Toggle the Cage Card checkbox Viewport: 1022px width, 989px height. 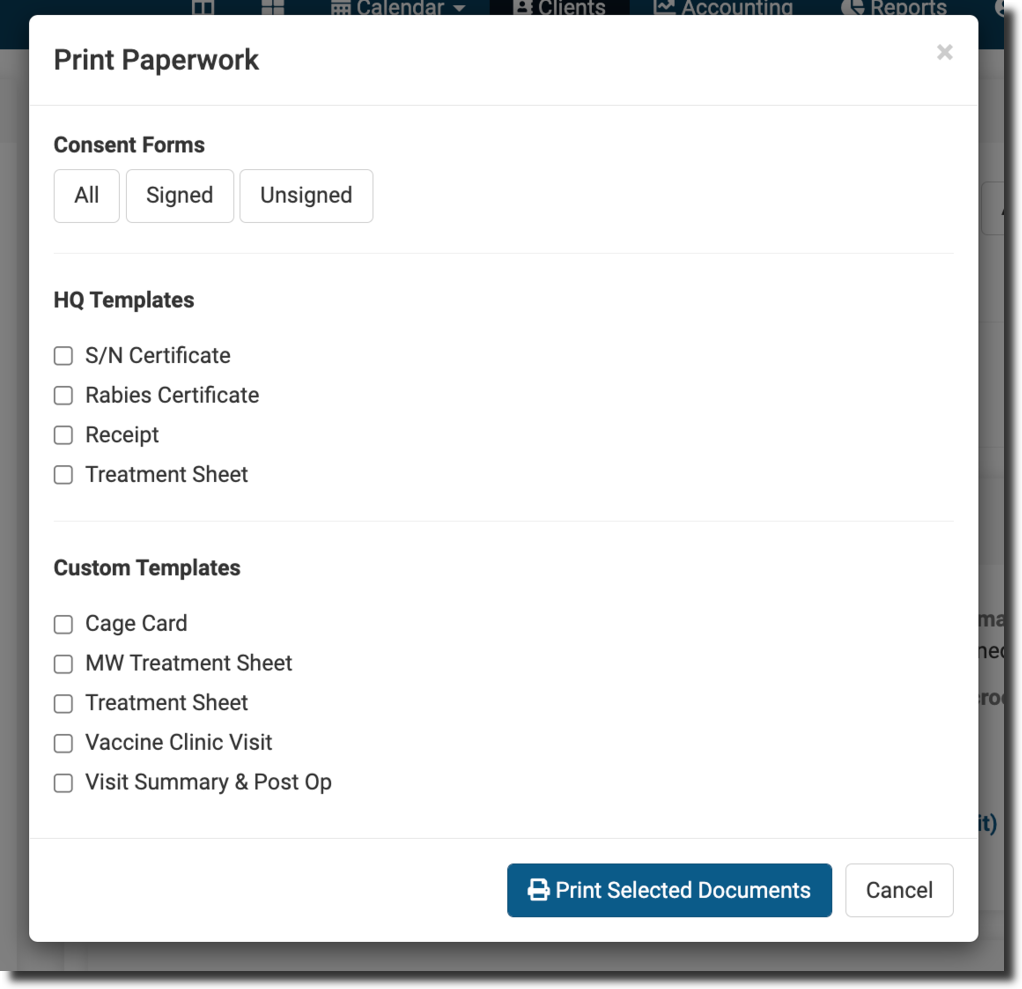[63, 624]
